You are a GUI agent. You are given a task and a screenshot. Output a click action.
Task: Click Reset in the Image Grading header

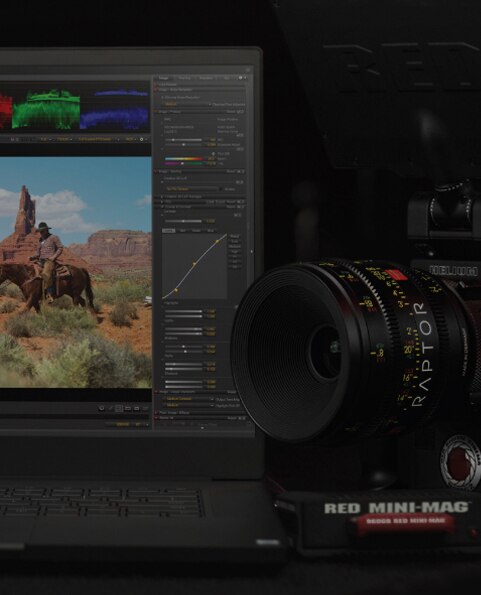pyautogui.click(x=231, y=172)
